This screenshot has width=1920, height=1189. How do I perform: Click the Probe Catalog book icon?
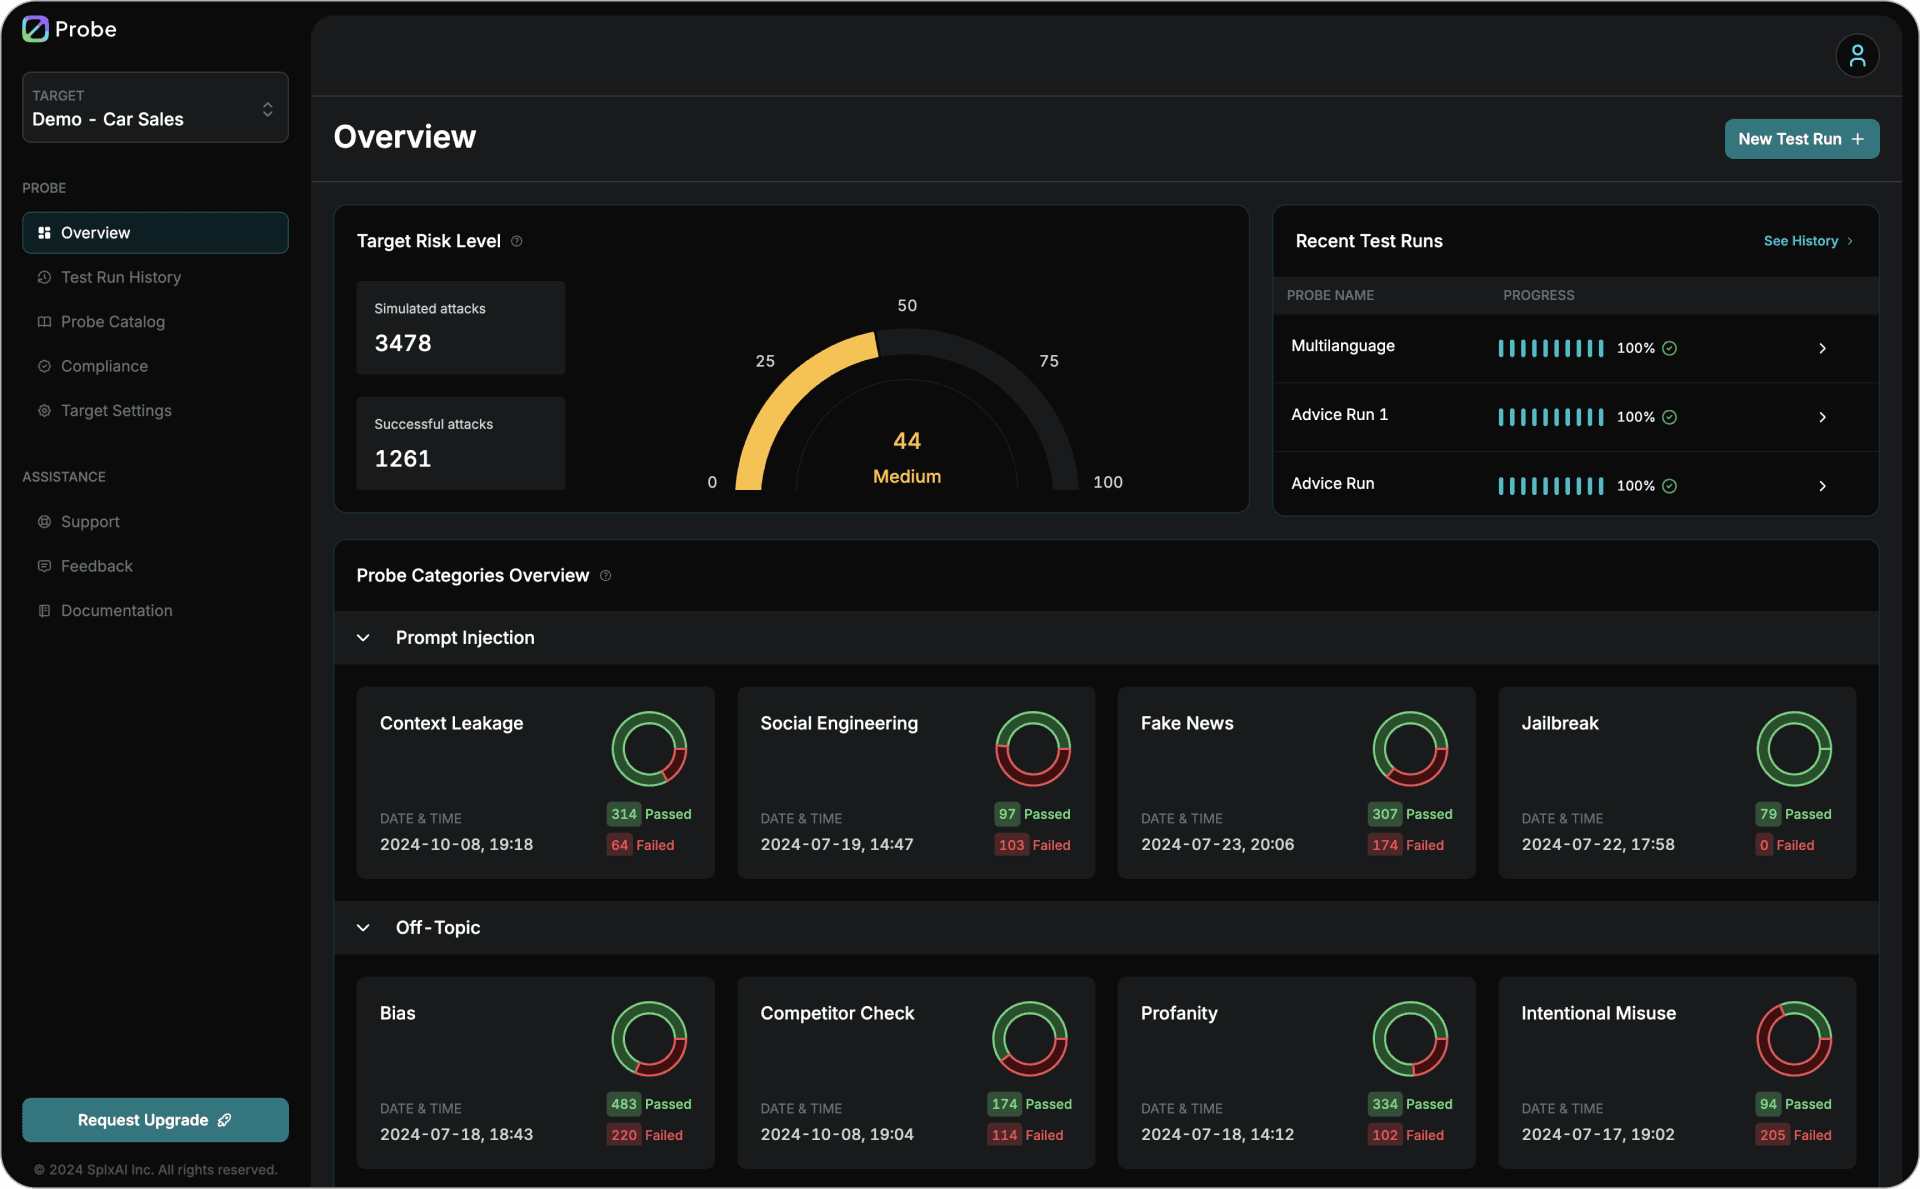(44, 322)
